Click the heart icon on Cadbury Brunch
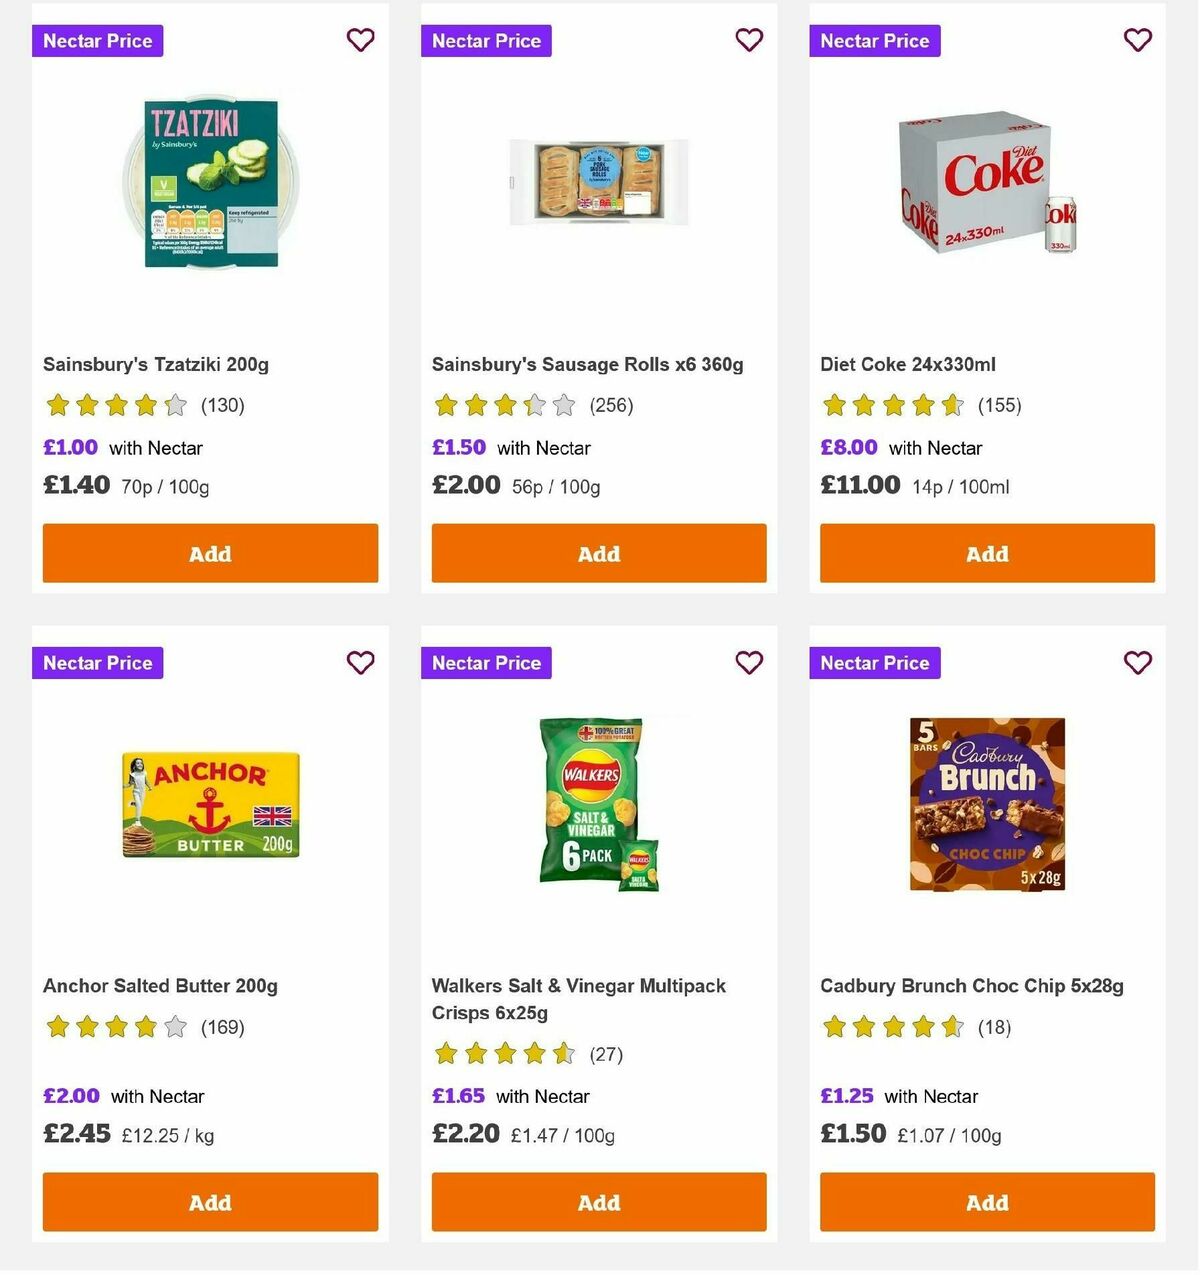Screen dimensions: 1200x1275 click(x=1137, y=662)
